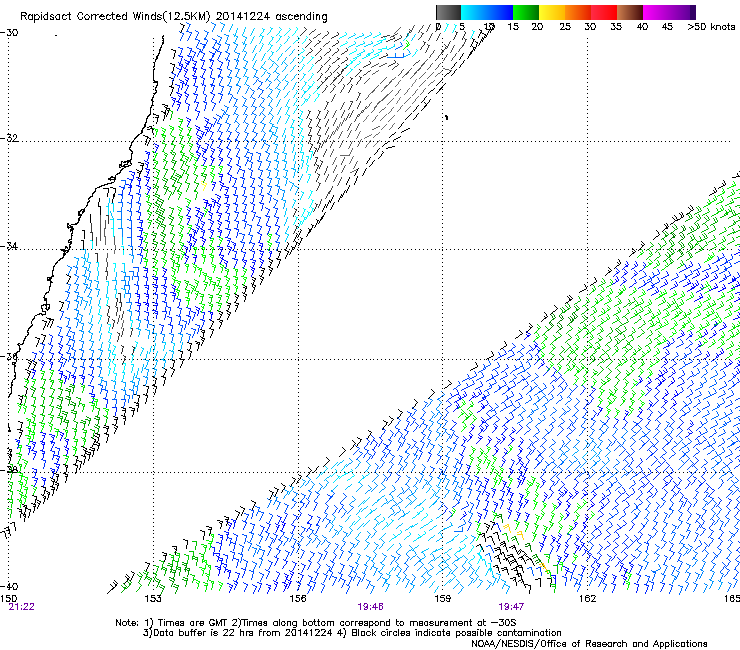The width and height of the screenshot is (740, 650).
Task: Click the latitude label '-34'
Action: 9,246
